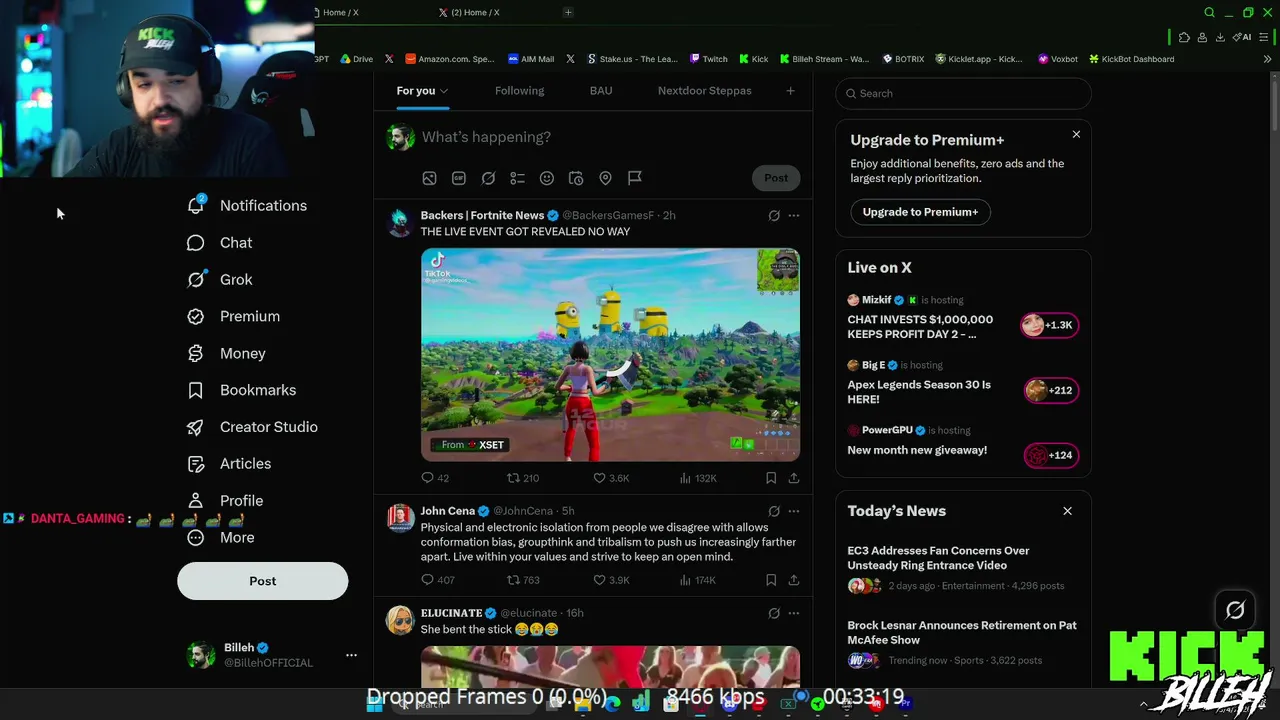
Task: Open more options on Backers Fortnite News post
Action: pyautogui.click(x=794, y=215)
